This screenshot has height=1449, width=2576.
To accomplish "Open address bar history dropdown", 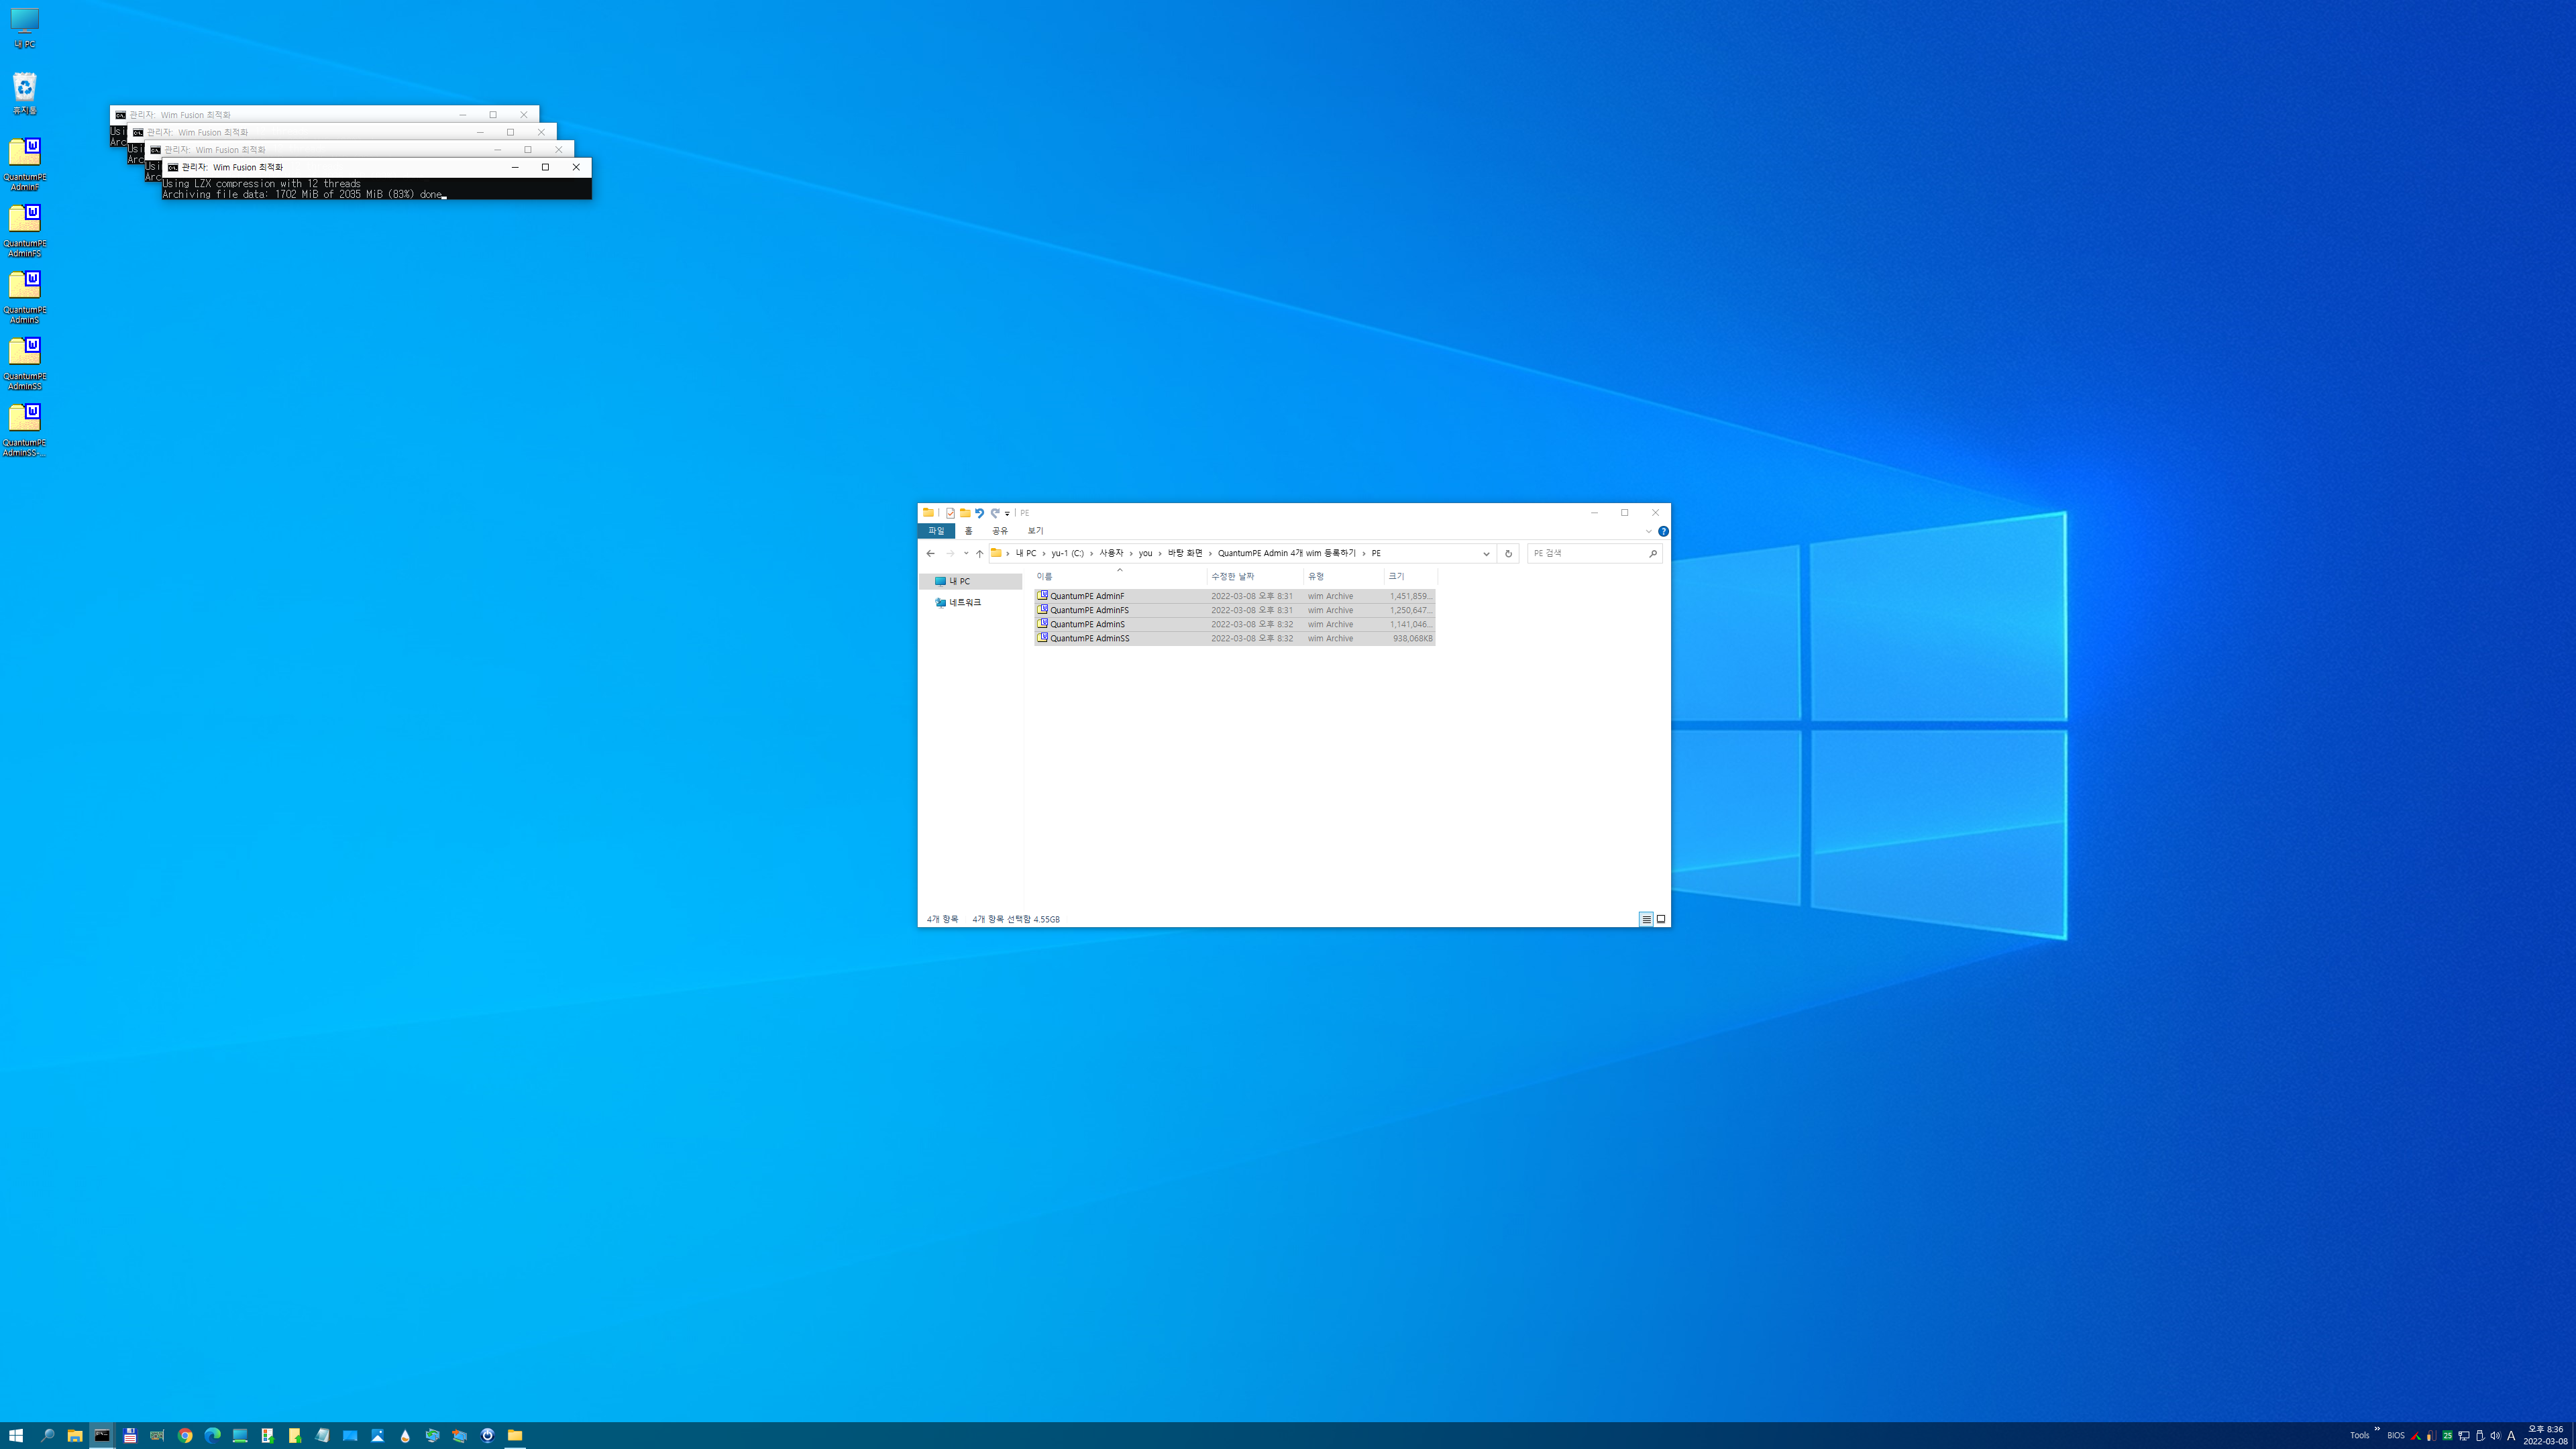I will (x=1486, y=553).
